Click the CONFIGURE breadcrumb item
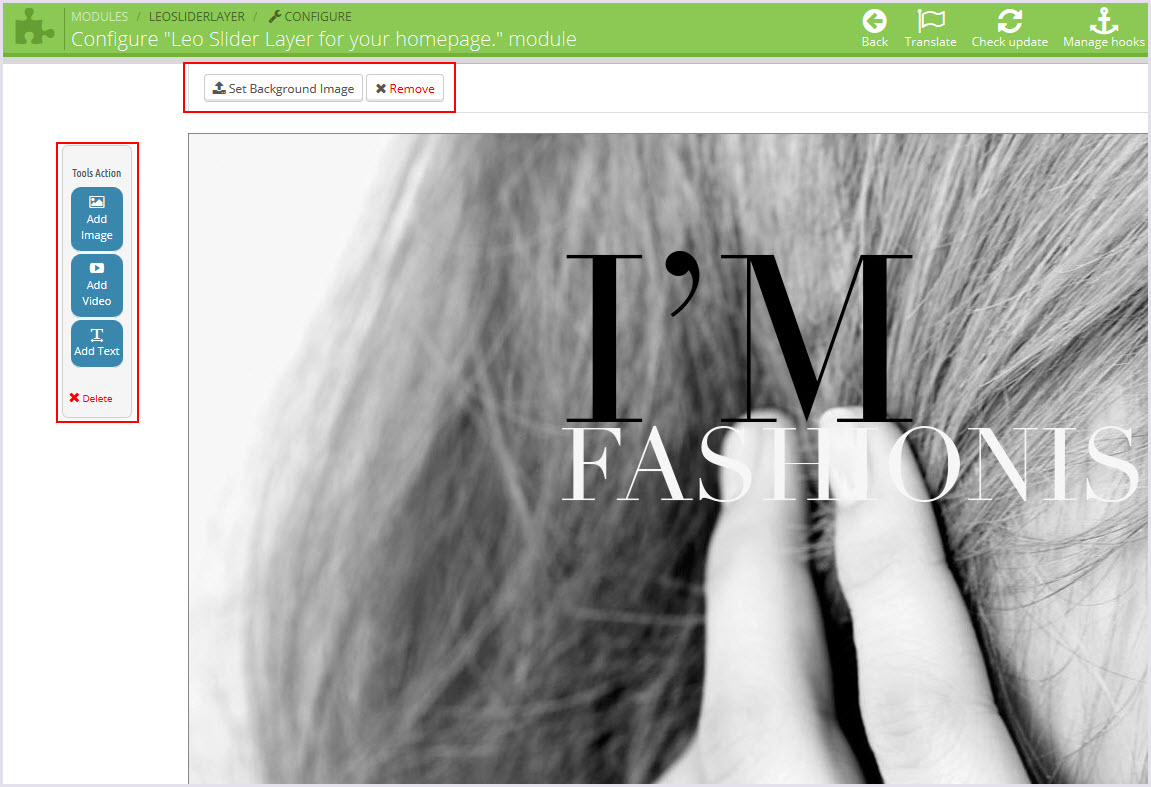 click(x=310, y=16)
